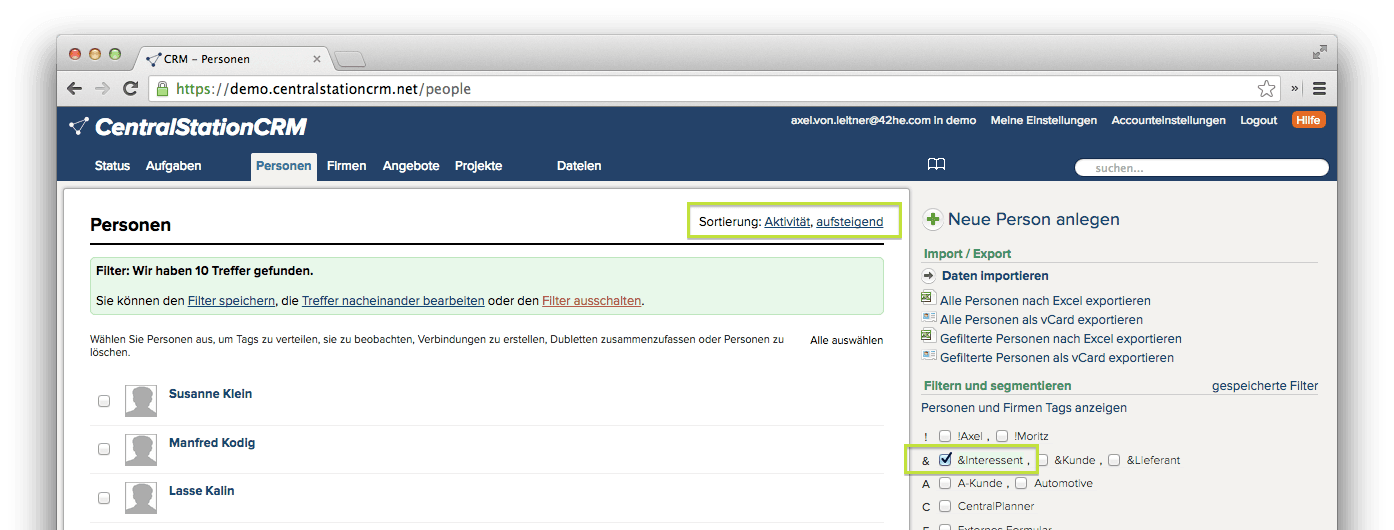This screenshot has width=1394, height=530.
Task: Bookmark page with the star icon
Action: (1266, 89)
